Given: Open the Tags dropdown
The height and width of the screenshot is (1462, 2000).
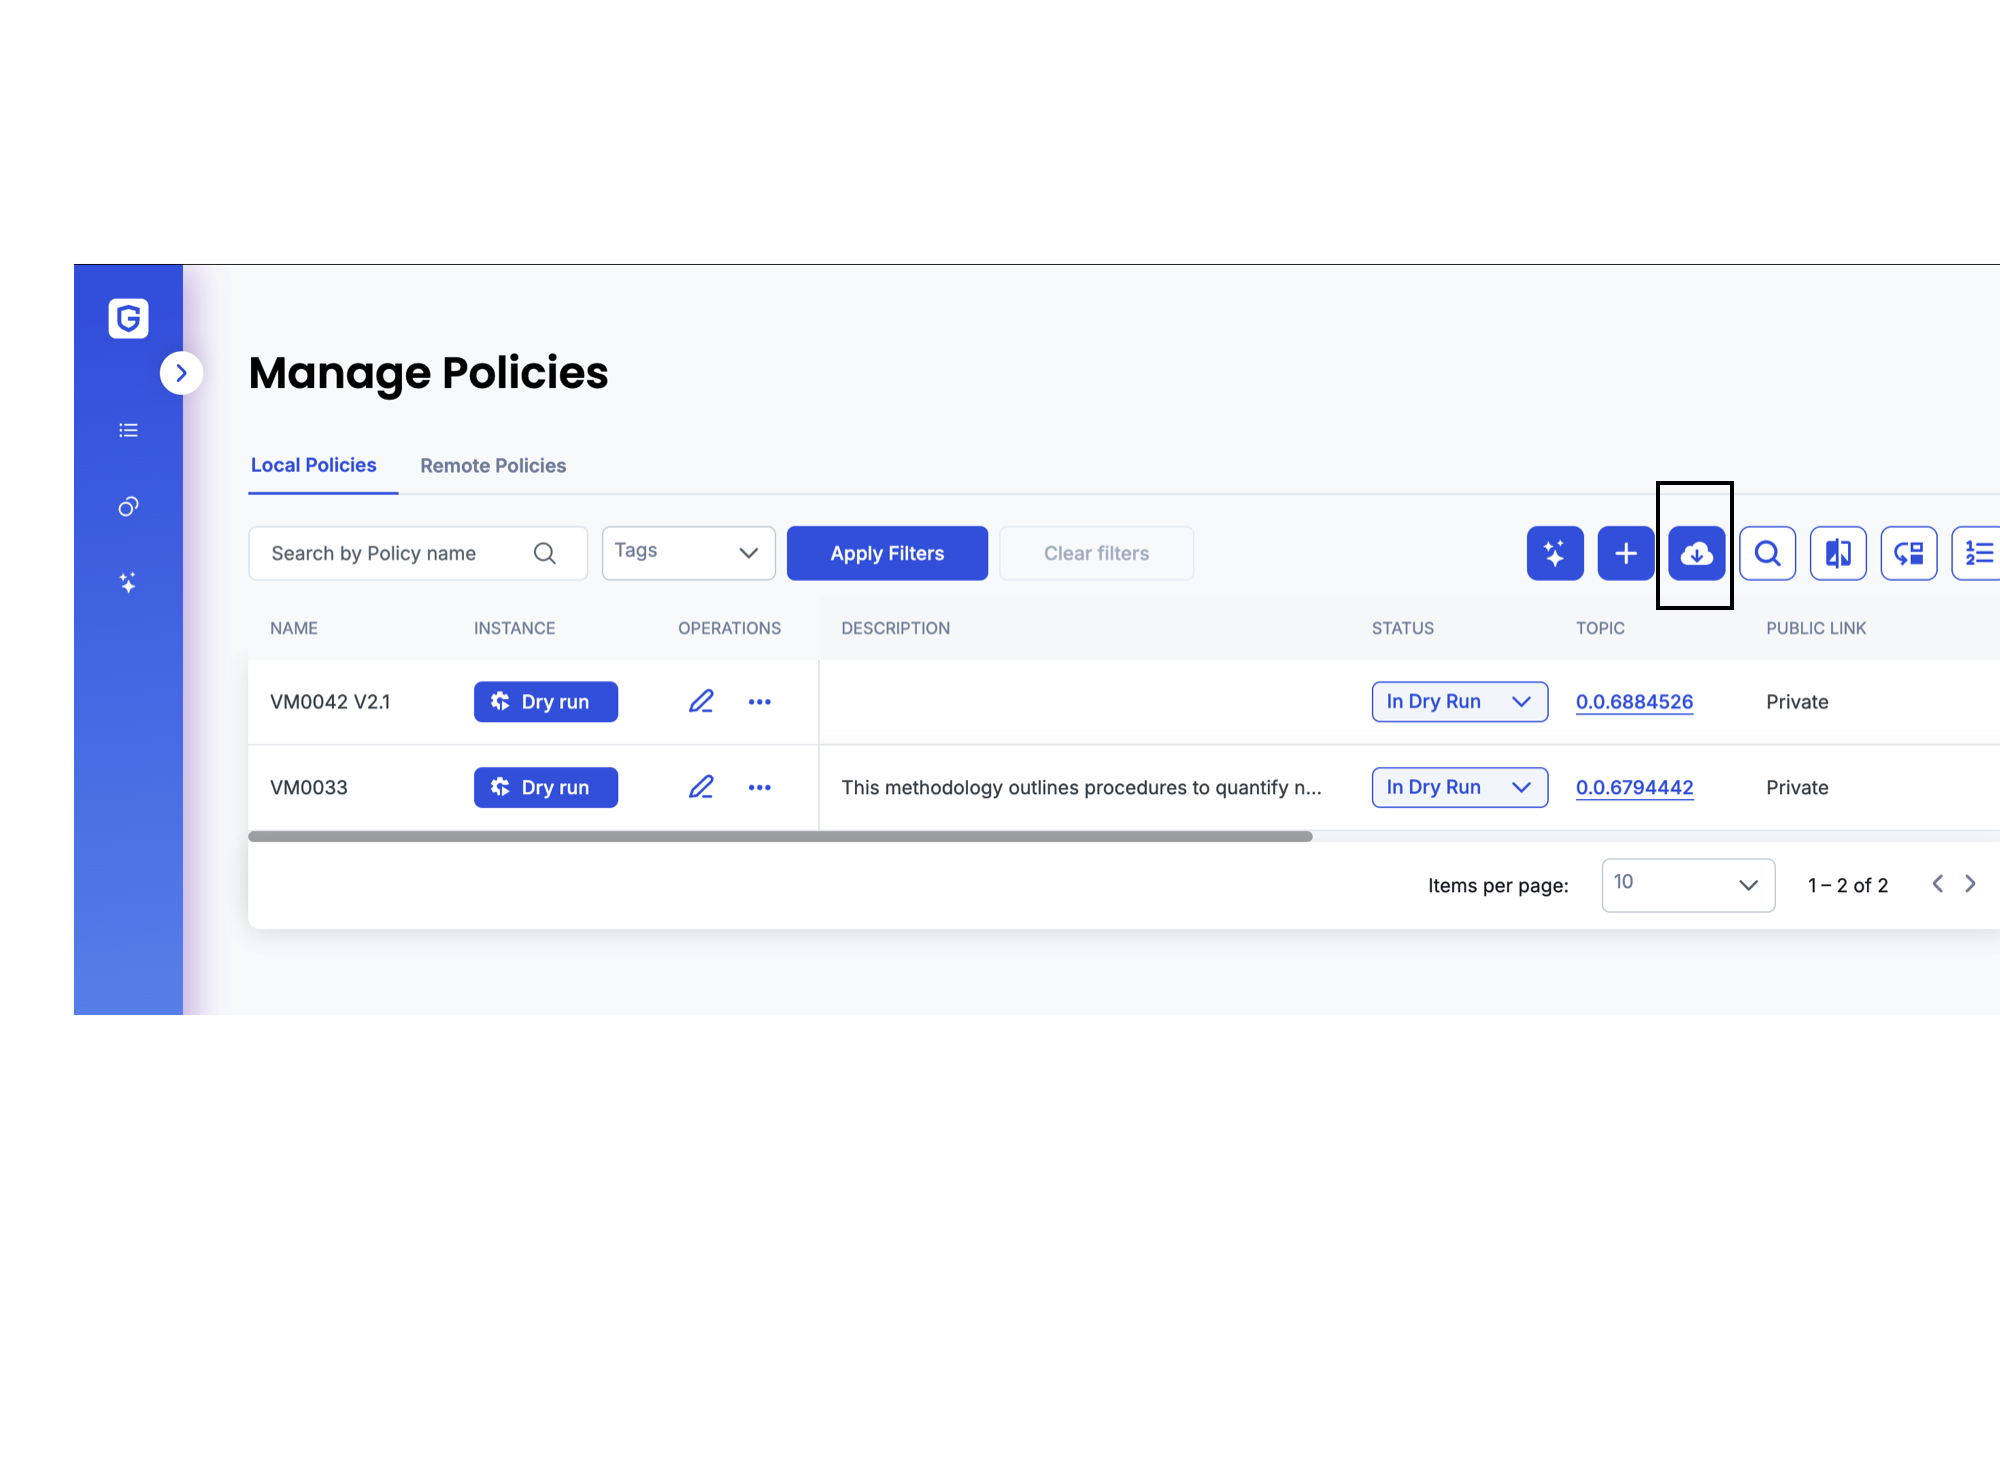Looking at the screenshot, I should tap(688, 553).
